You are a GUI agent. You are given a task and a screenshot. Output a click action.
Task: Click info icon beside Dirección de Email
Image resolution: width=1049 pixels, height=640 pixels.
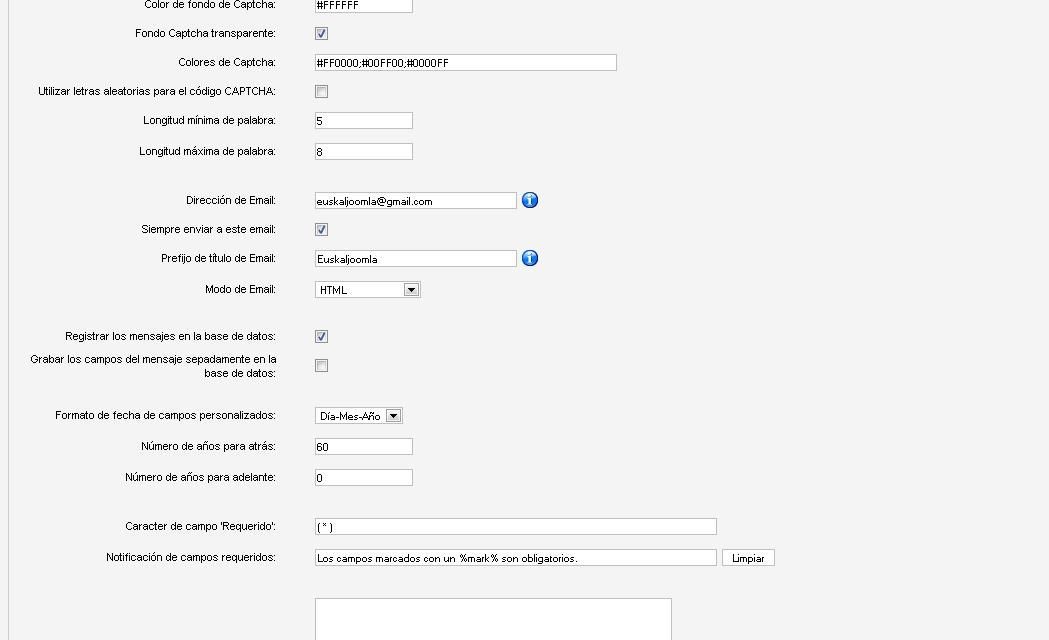(530, 200)
